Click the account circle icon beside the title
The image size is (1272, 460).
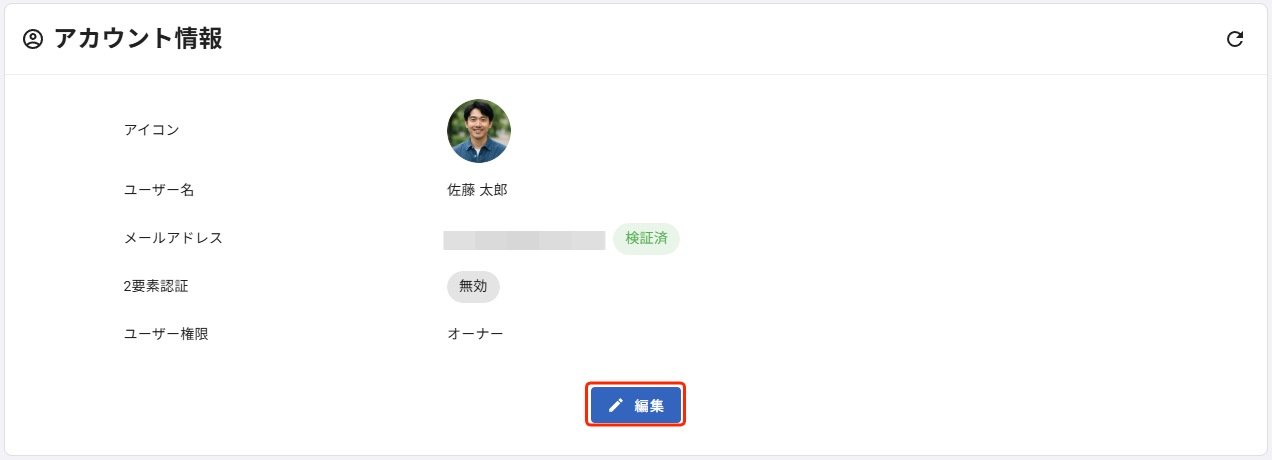pos(33,39)
